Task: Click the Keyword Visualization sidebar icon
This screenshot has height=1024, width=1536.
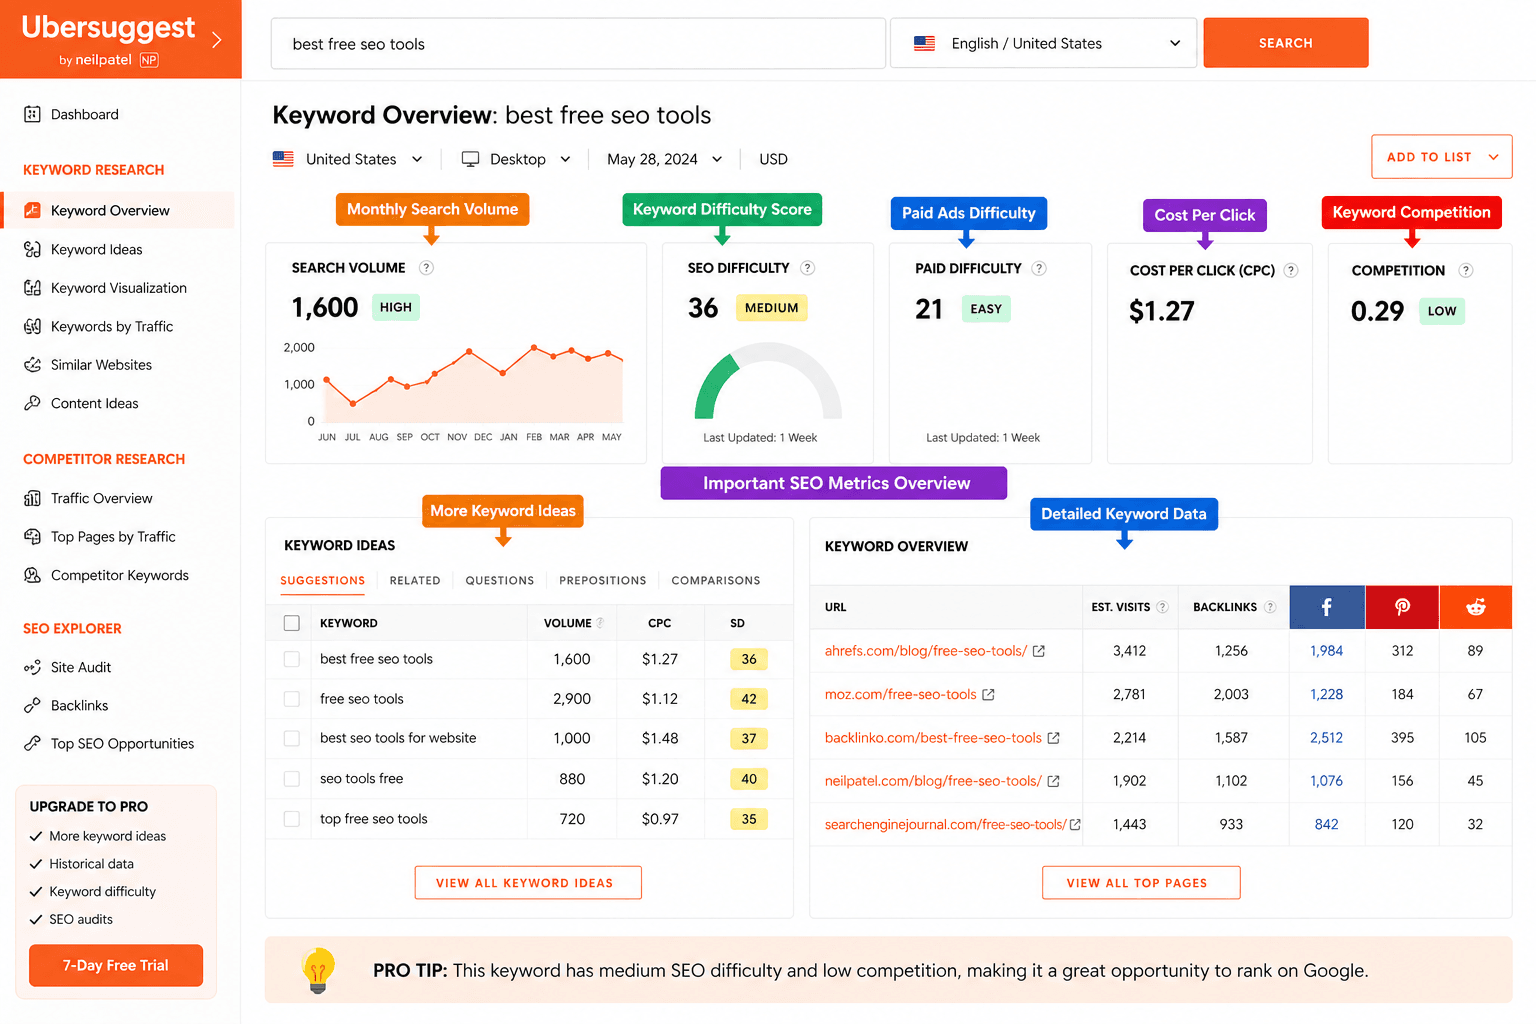Action: [x=32, y=288]
